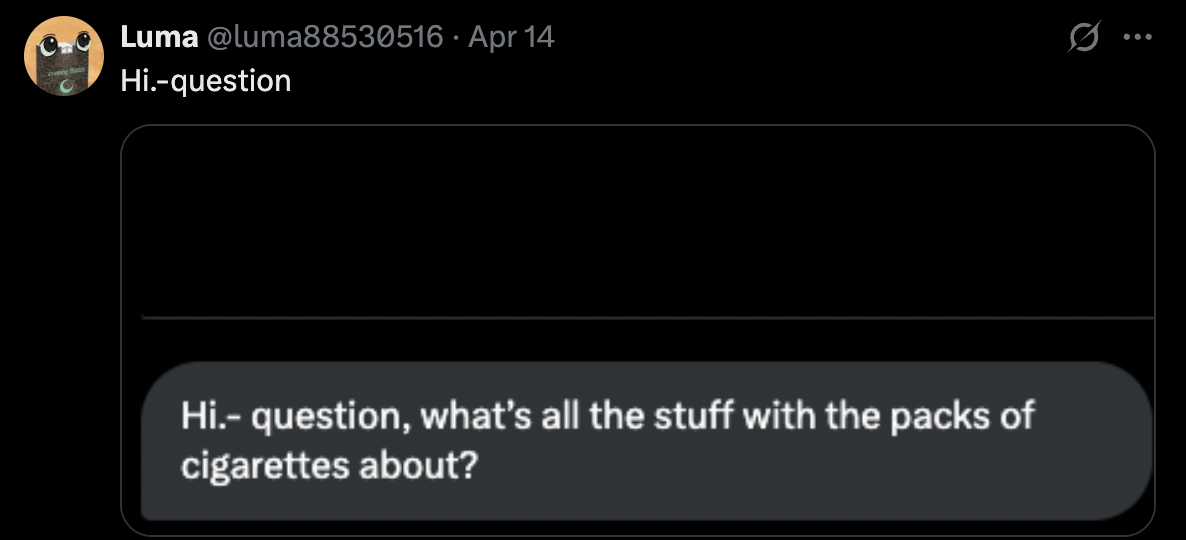1186x540 pixels.
Task: Open the @luma88530516 handle link
Action: pyautogui.click(x=324, y=37)
